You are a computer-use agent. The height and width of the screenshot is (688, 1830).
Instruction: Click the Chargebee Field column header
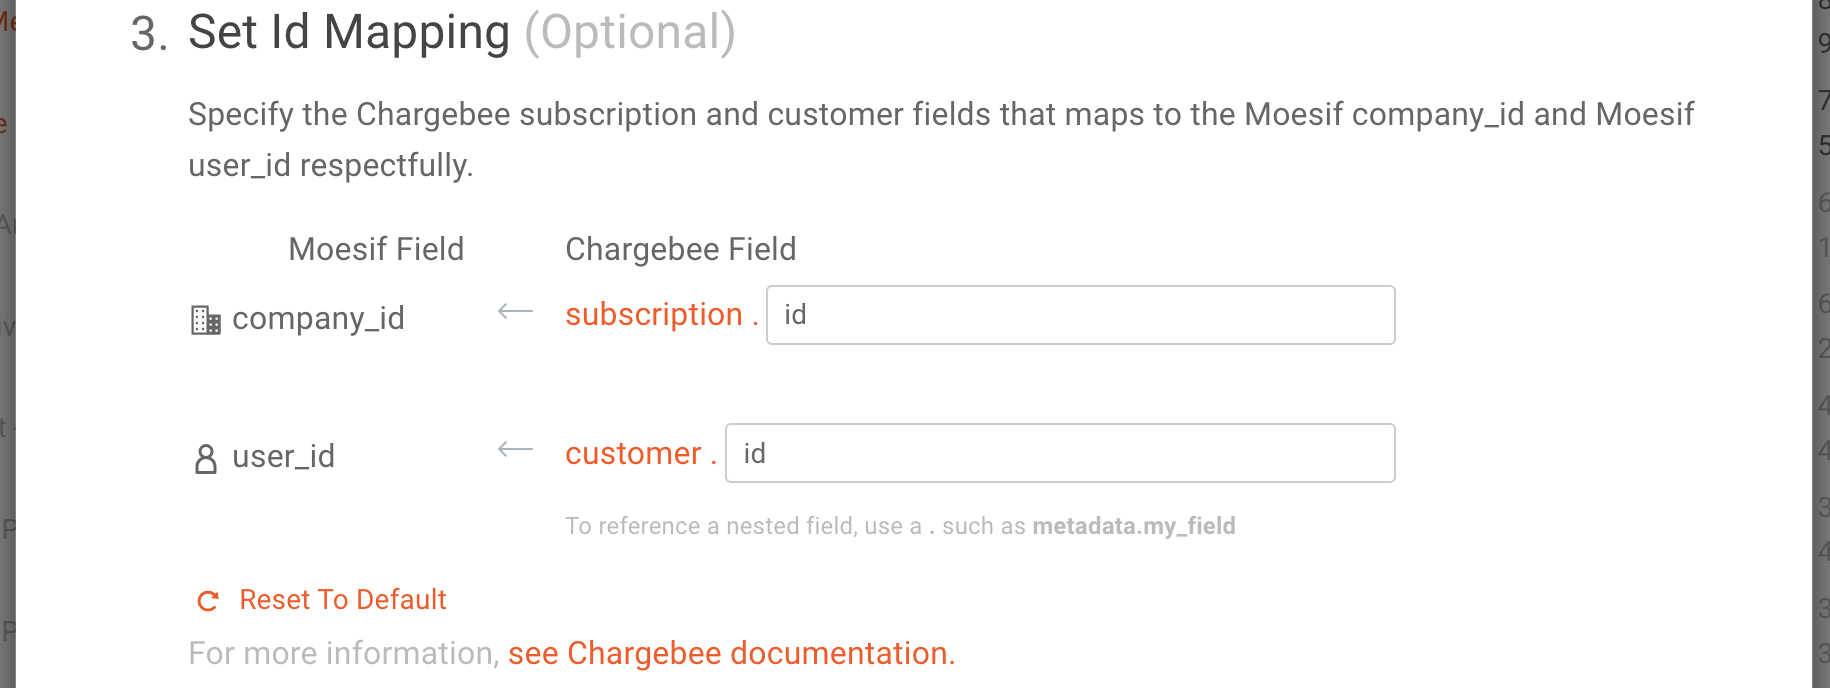click(x=680, y=249)
